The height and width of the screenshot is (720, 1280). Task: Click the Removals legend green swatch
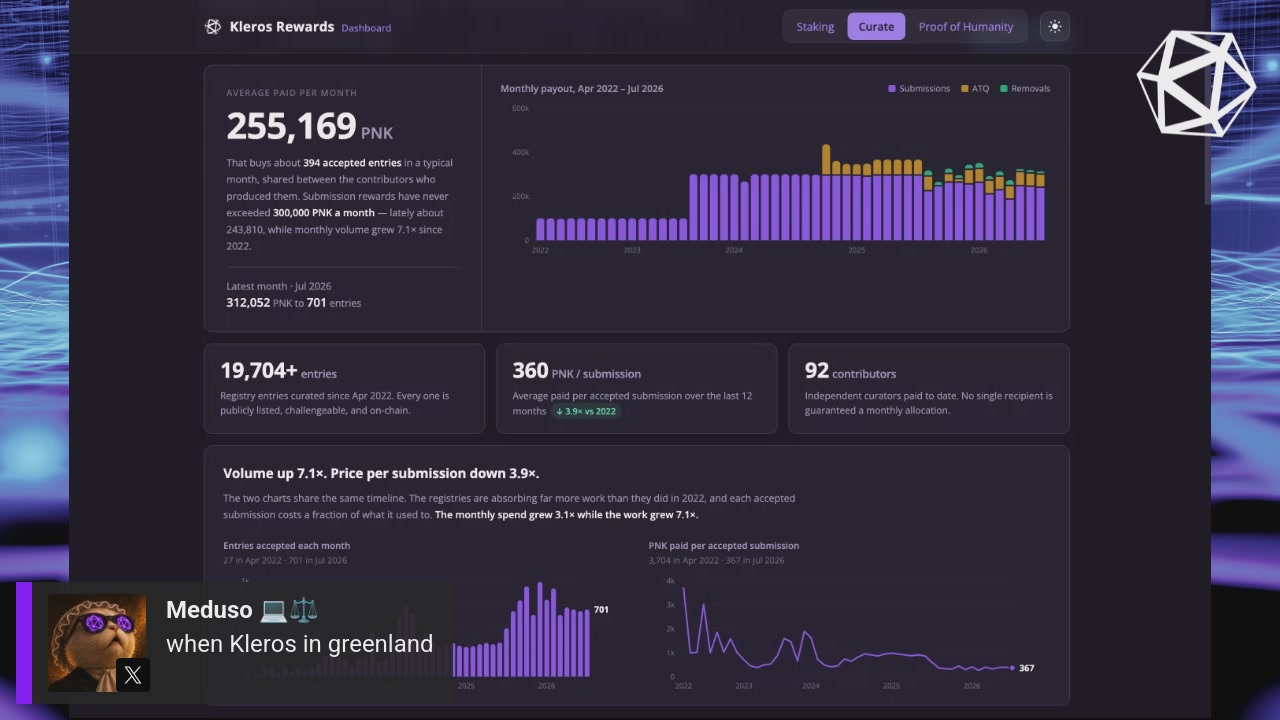1004,89
